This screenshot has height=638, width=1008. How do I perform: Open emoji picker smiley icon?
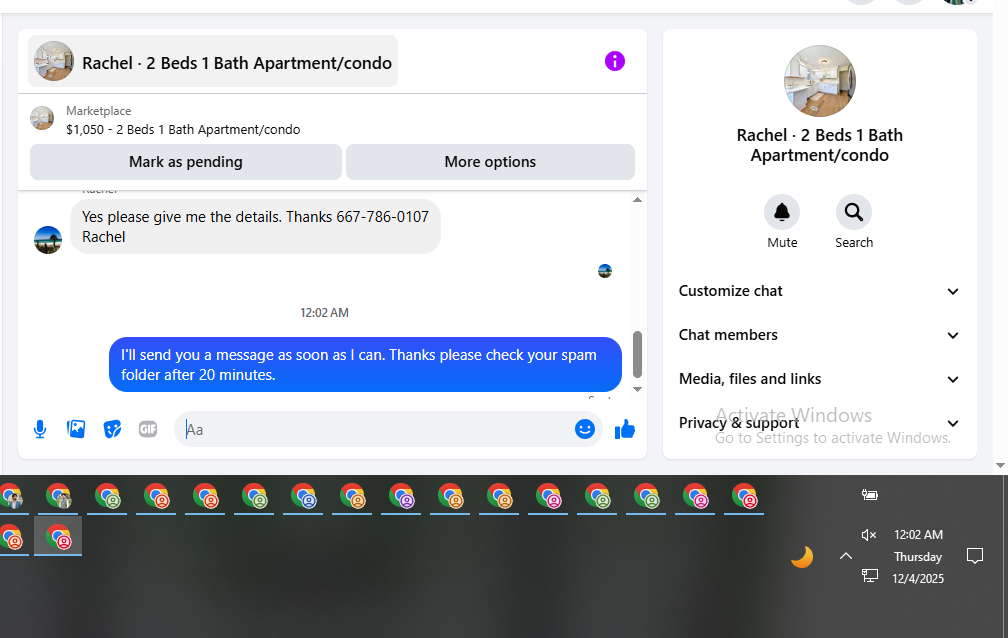(584, 429)
